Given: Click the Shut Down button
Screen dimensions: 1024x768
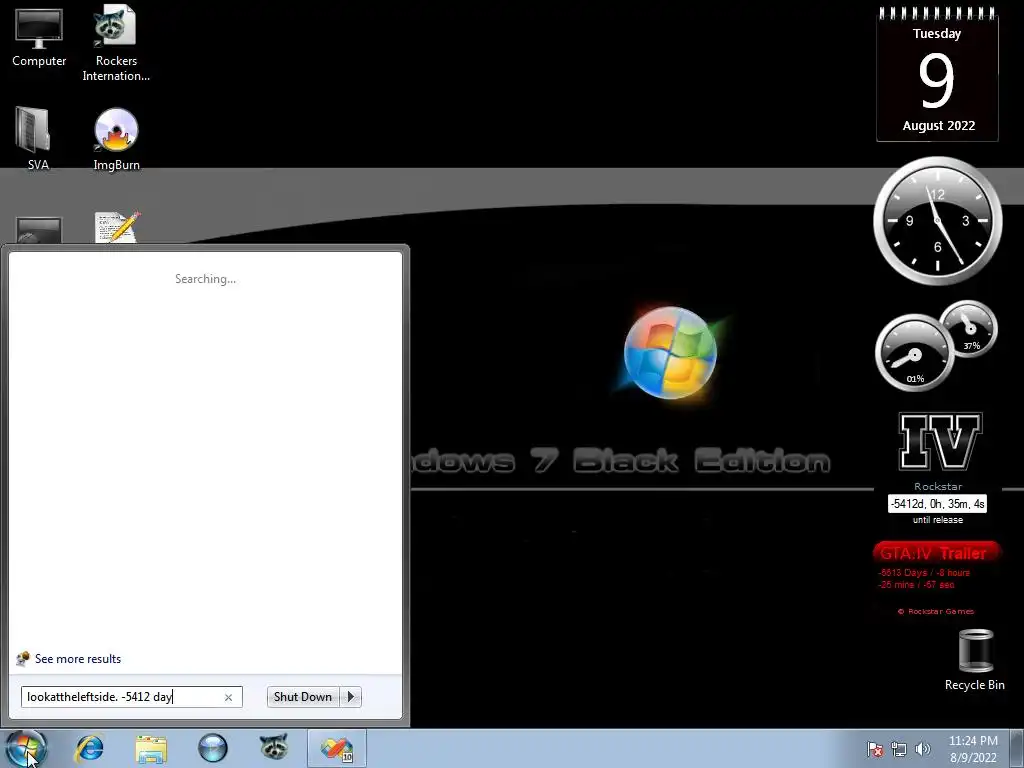Looking at the screenshot, I should tap(303, 697).
